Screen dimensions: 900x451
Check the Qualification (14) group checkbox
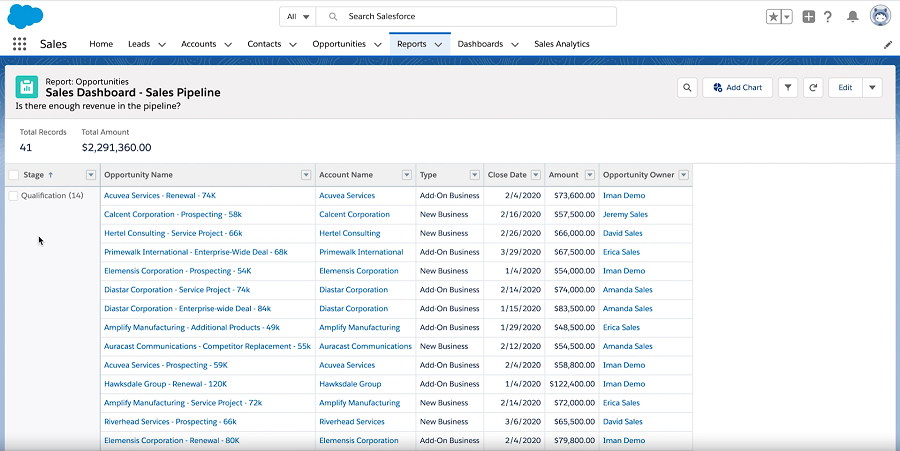pyautogui.click(x=13, y=196)
